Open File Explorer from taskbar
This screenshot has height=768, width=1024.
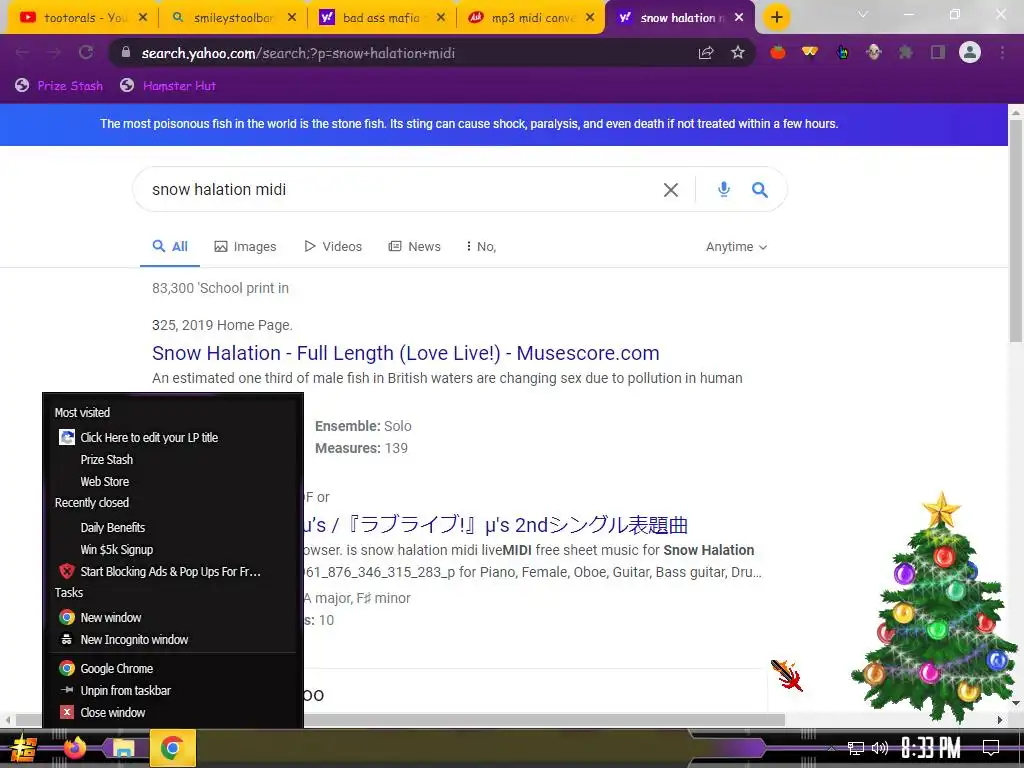point(122,748)
